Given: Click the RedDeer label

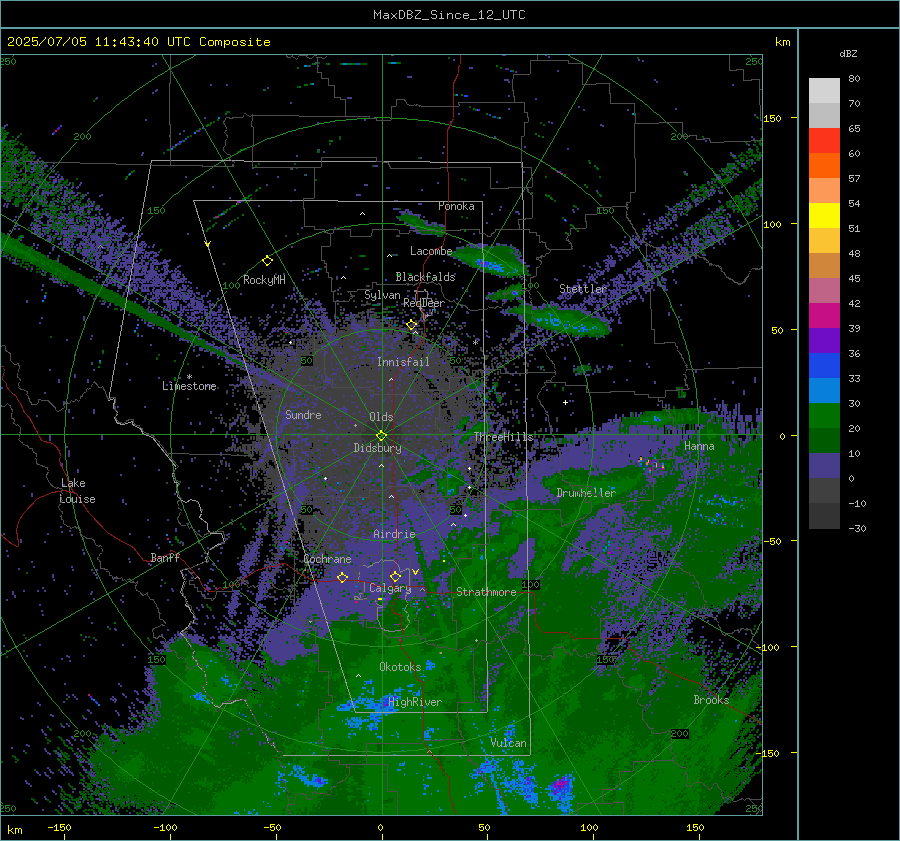Looking at the screenshot, I should click(x=424, y=303).
